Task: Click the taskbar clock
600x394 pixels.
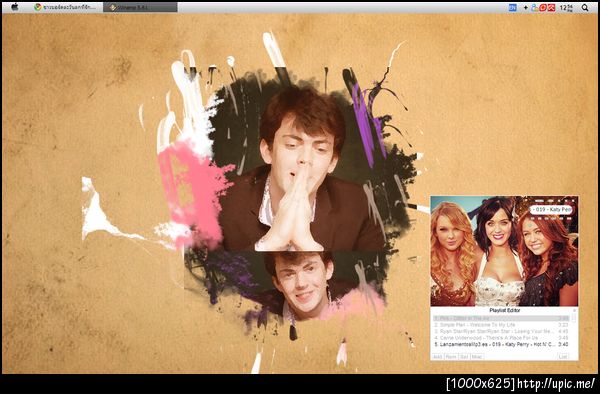Action: click(566, 7)
